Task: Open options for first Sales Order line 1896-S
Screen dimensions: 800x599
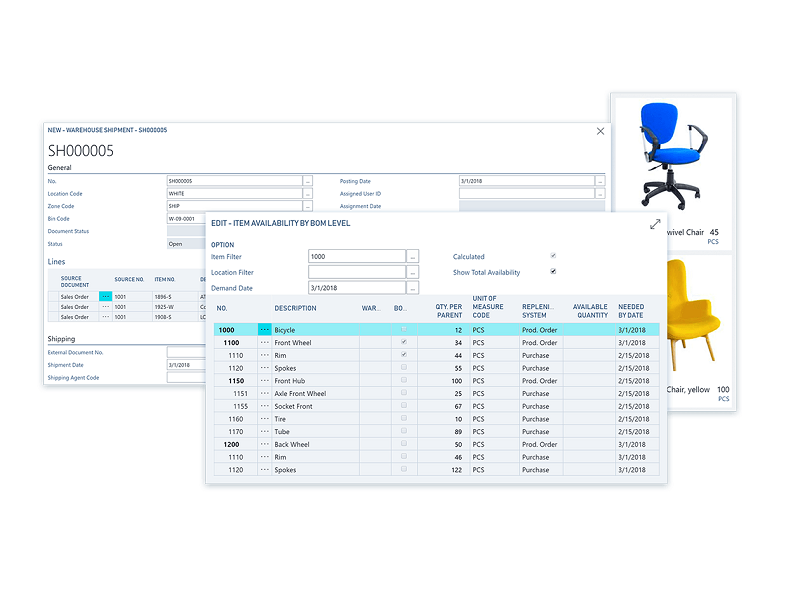Action: click(x=106, y=296)
